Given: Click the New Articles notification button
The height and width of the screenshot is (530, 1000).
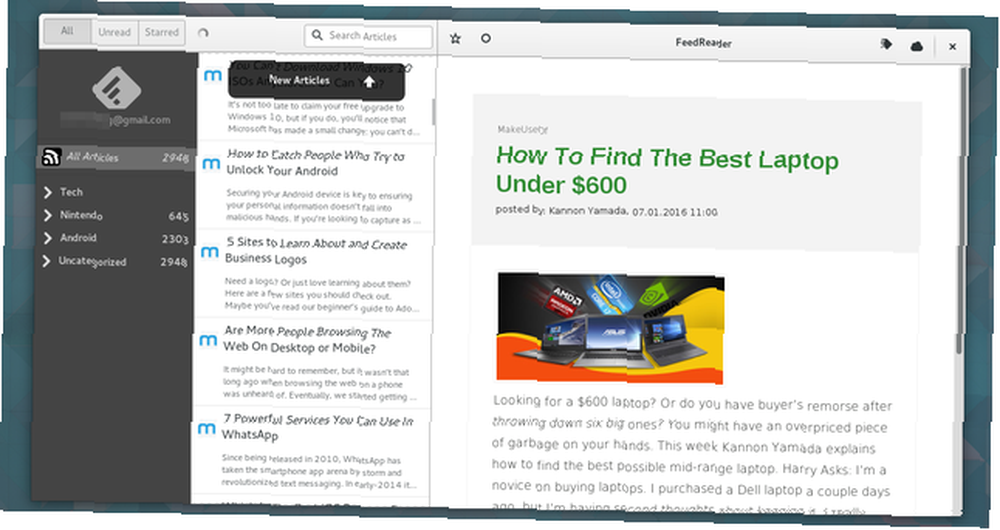Looking at the screenshot, I should pyautogui.click(x=316, y=81).
